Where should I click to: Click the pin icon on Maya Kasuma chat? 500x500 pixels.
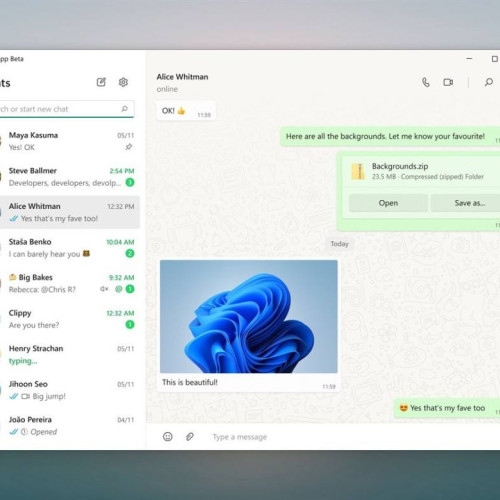tap(129, 147)
